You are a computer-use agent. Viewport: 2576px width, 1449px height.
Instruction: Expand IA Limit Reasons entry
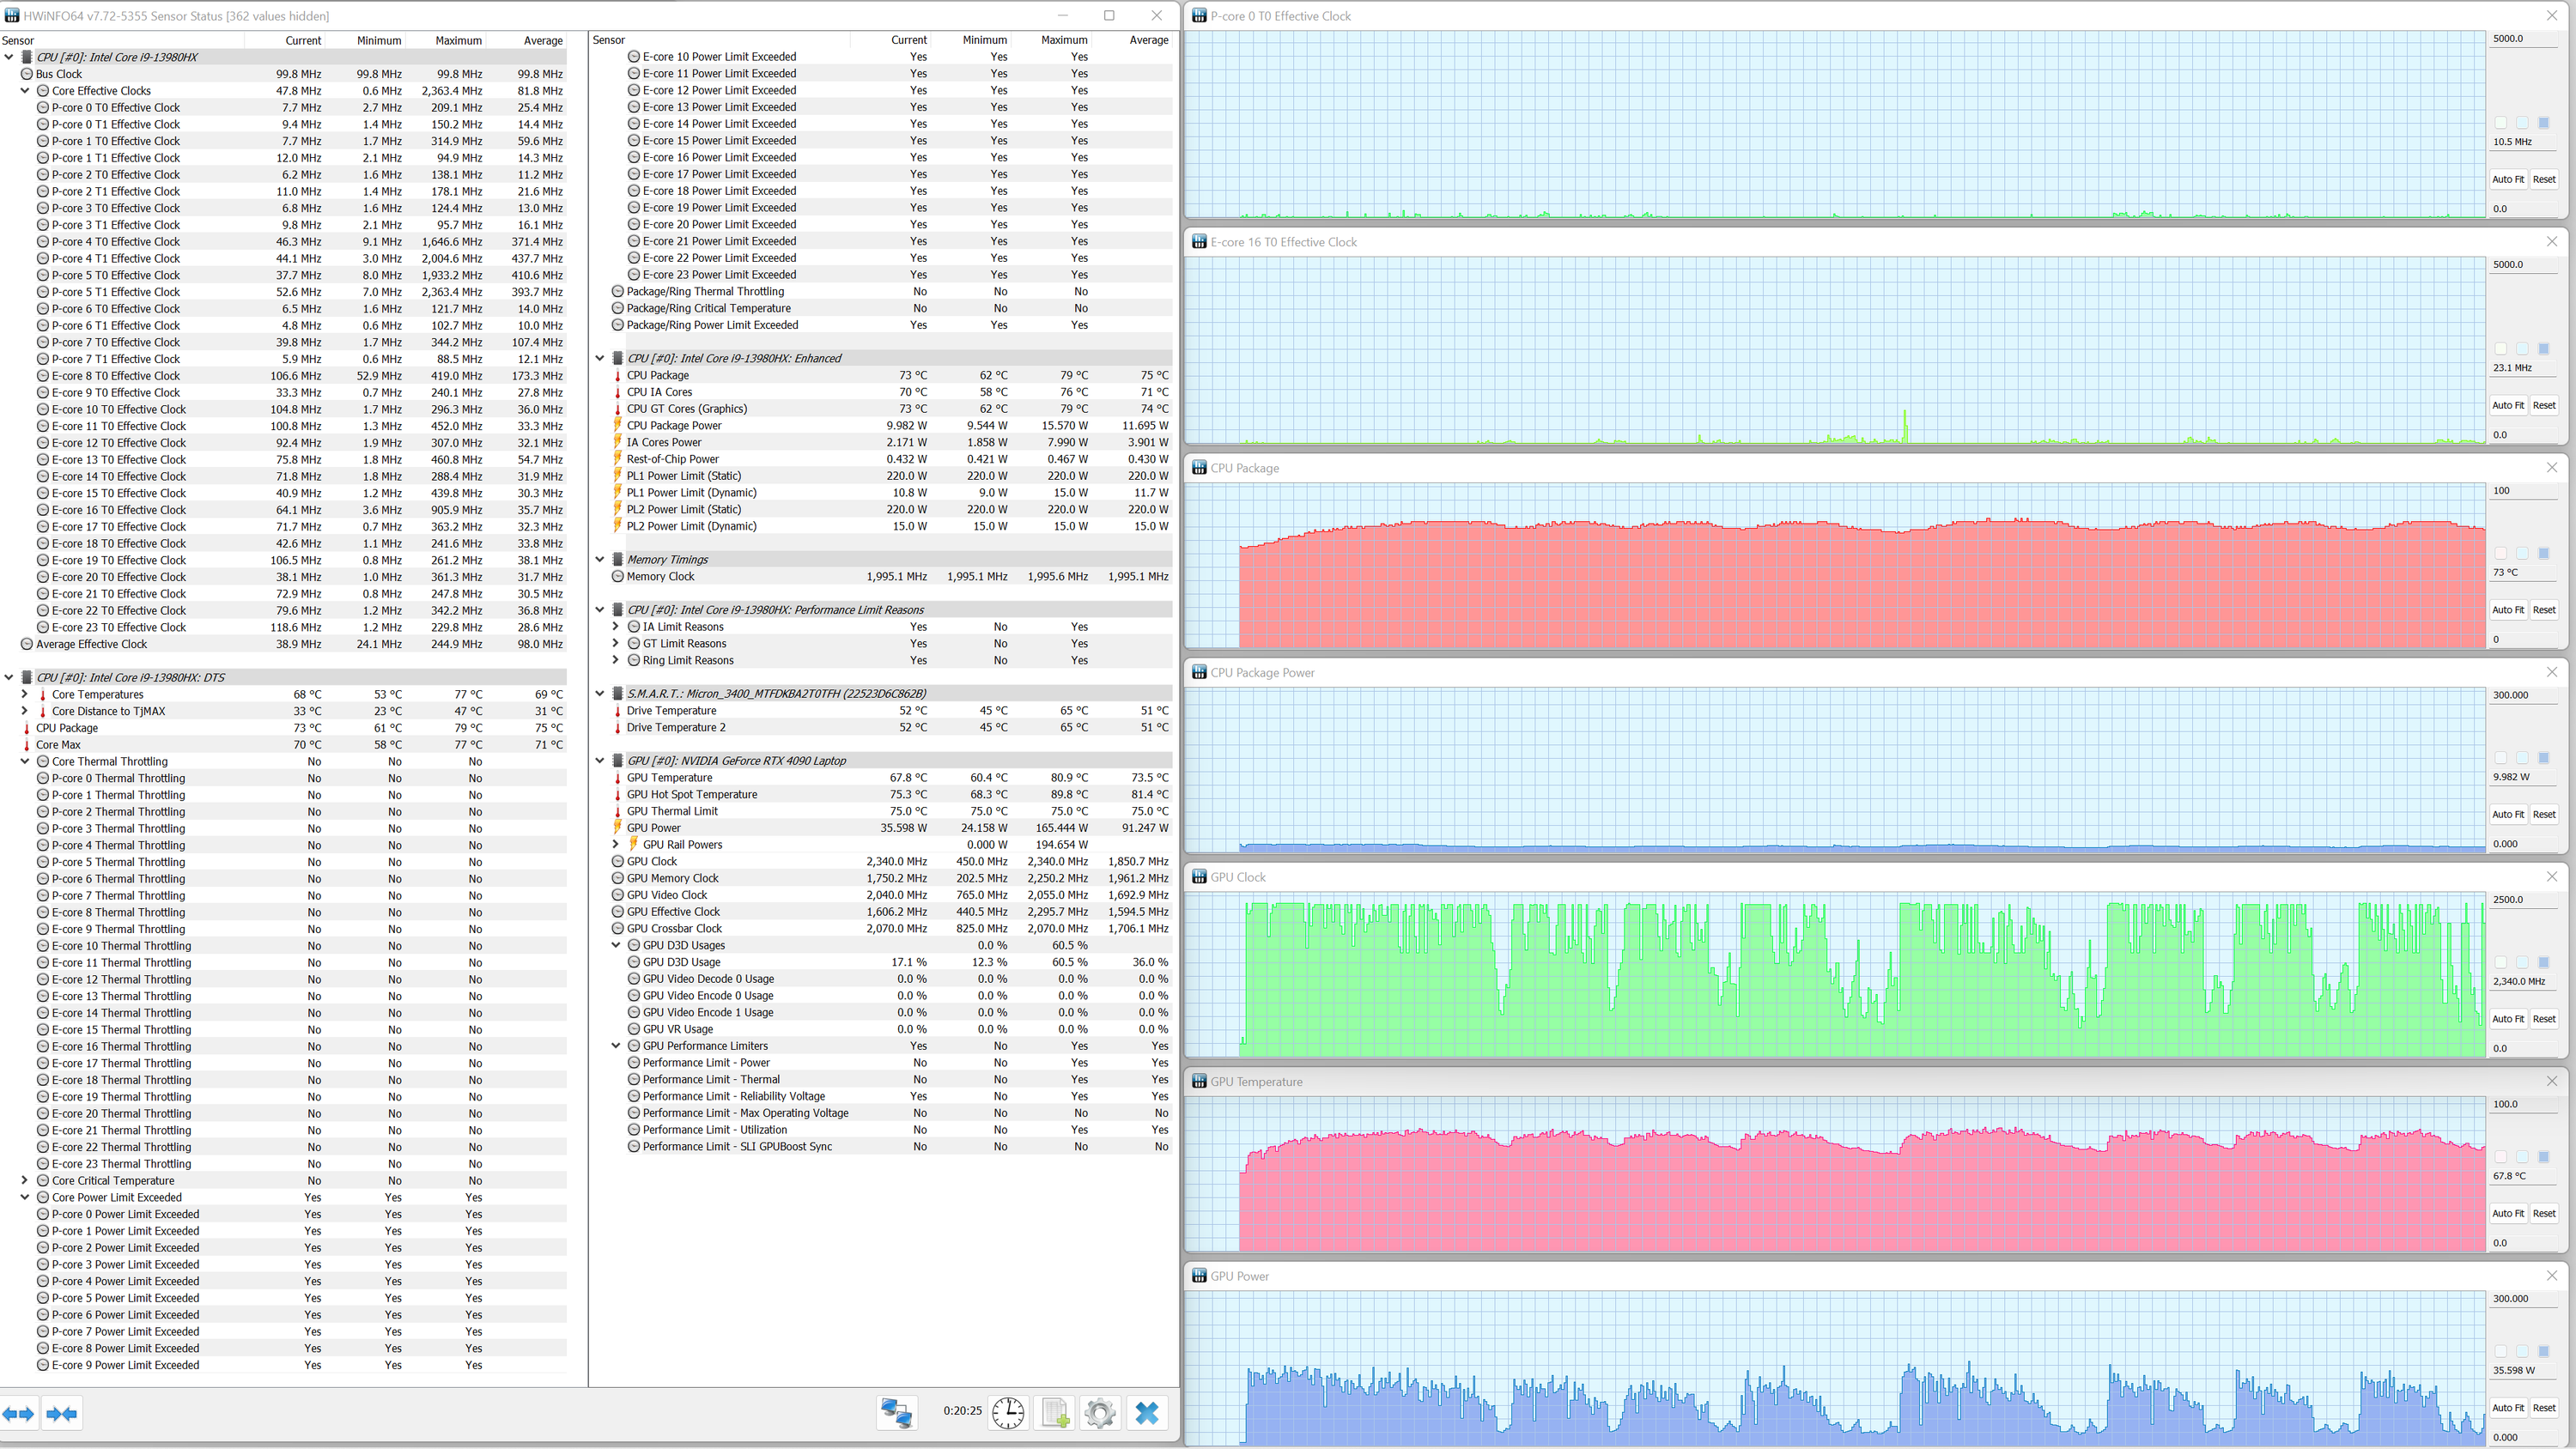(x=616, y=627)
